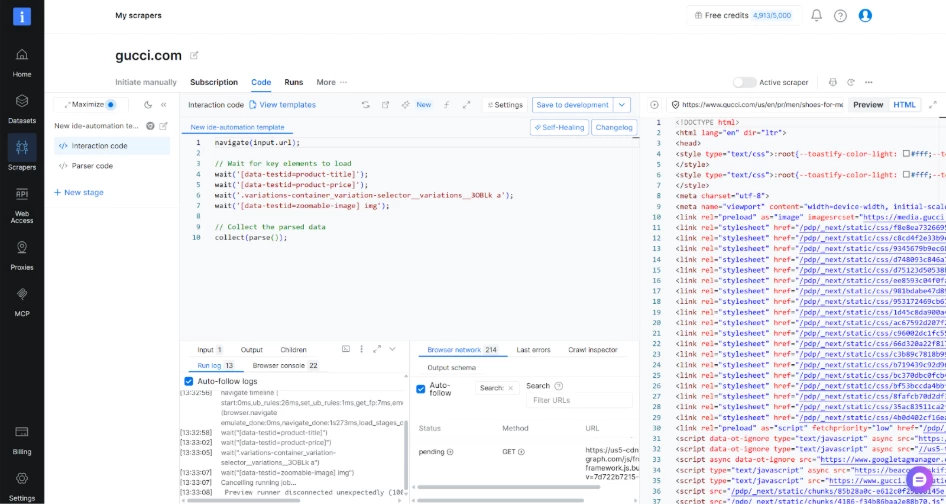Expand the input panel fullscreen icon
Screen dimensions: 946x504
(377, 349)
